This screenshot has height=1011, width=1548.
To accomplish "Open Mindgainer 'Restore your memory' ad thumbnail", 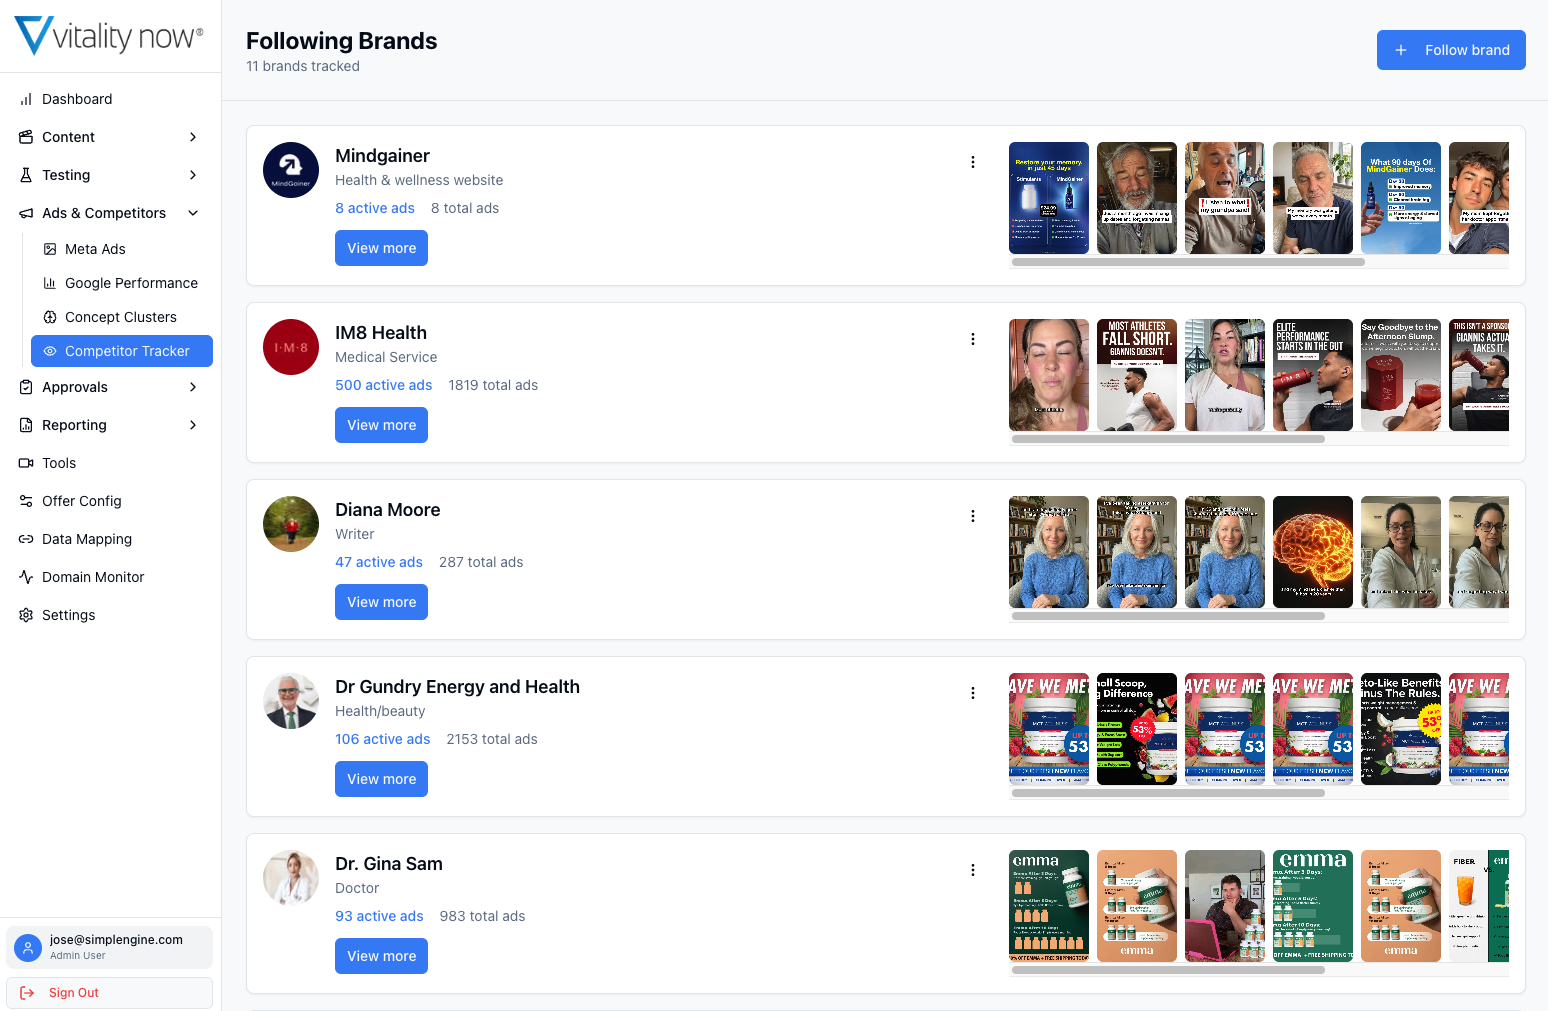I will (1049, 198).
